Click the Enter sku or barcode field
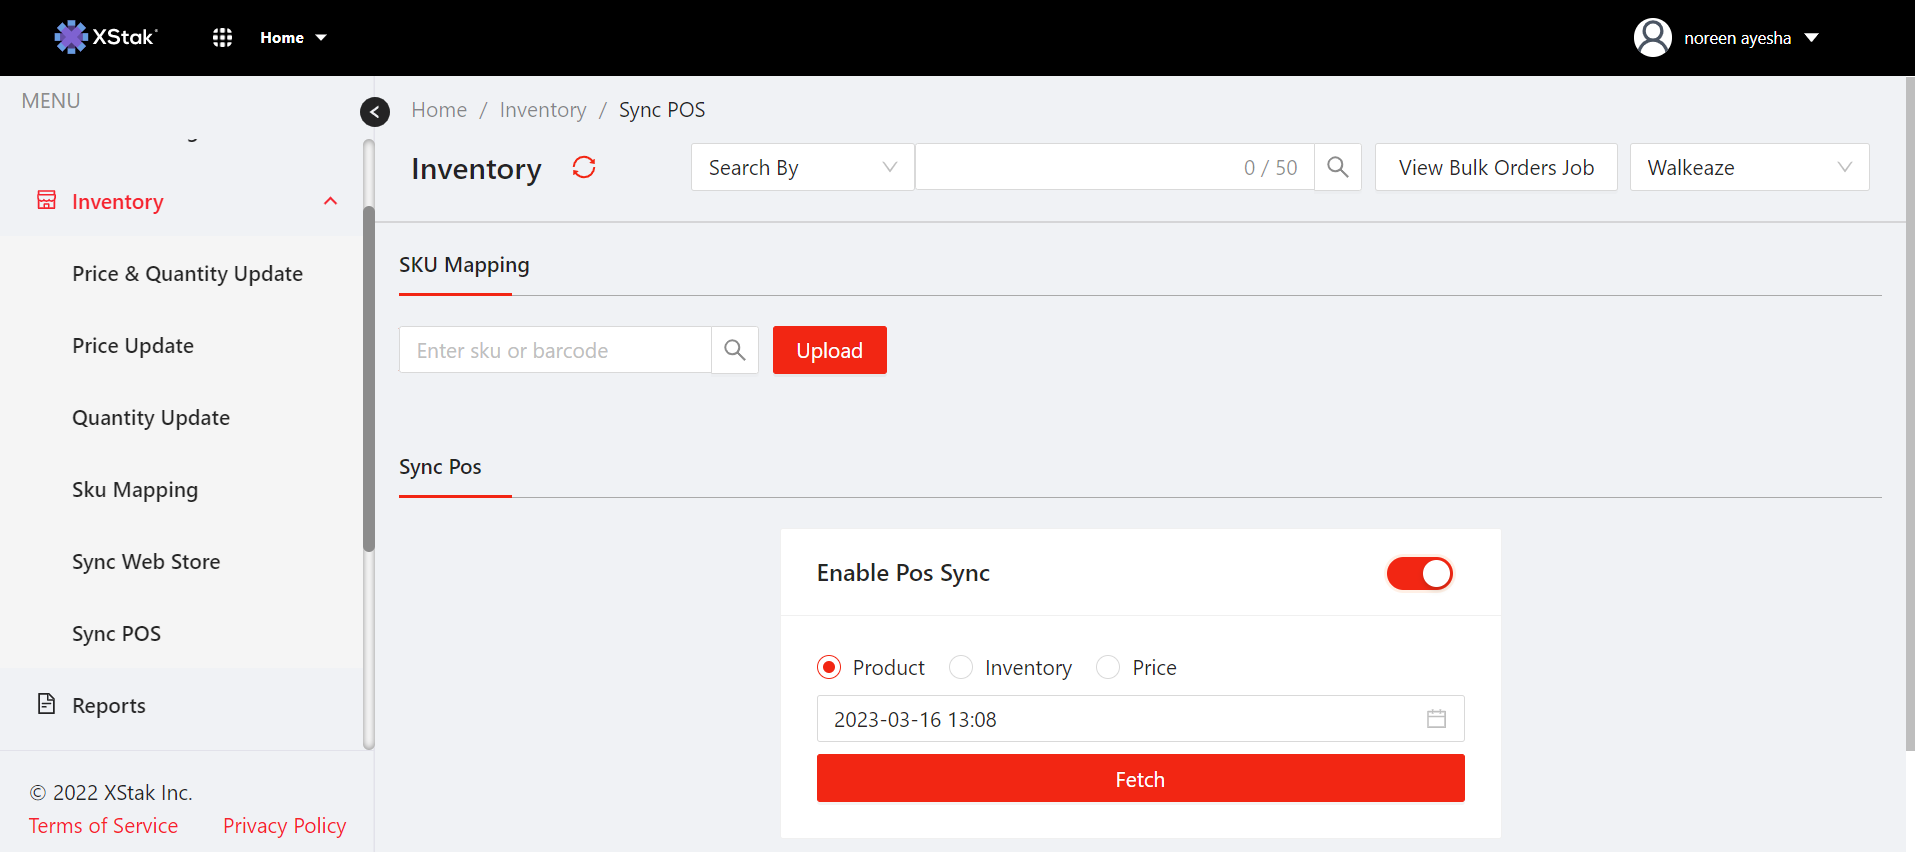This screenshot has height=852, width=1915. pos(555,350)
